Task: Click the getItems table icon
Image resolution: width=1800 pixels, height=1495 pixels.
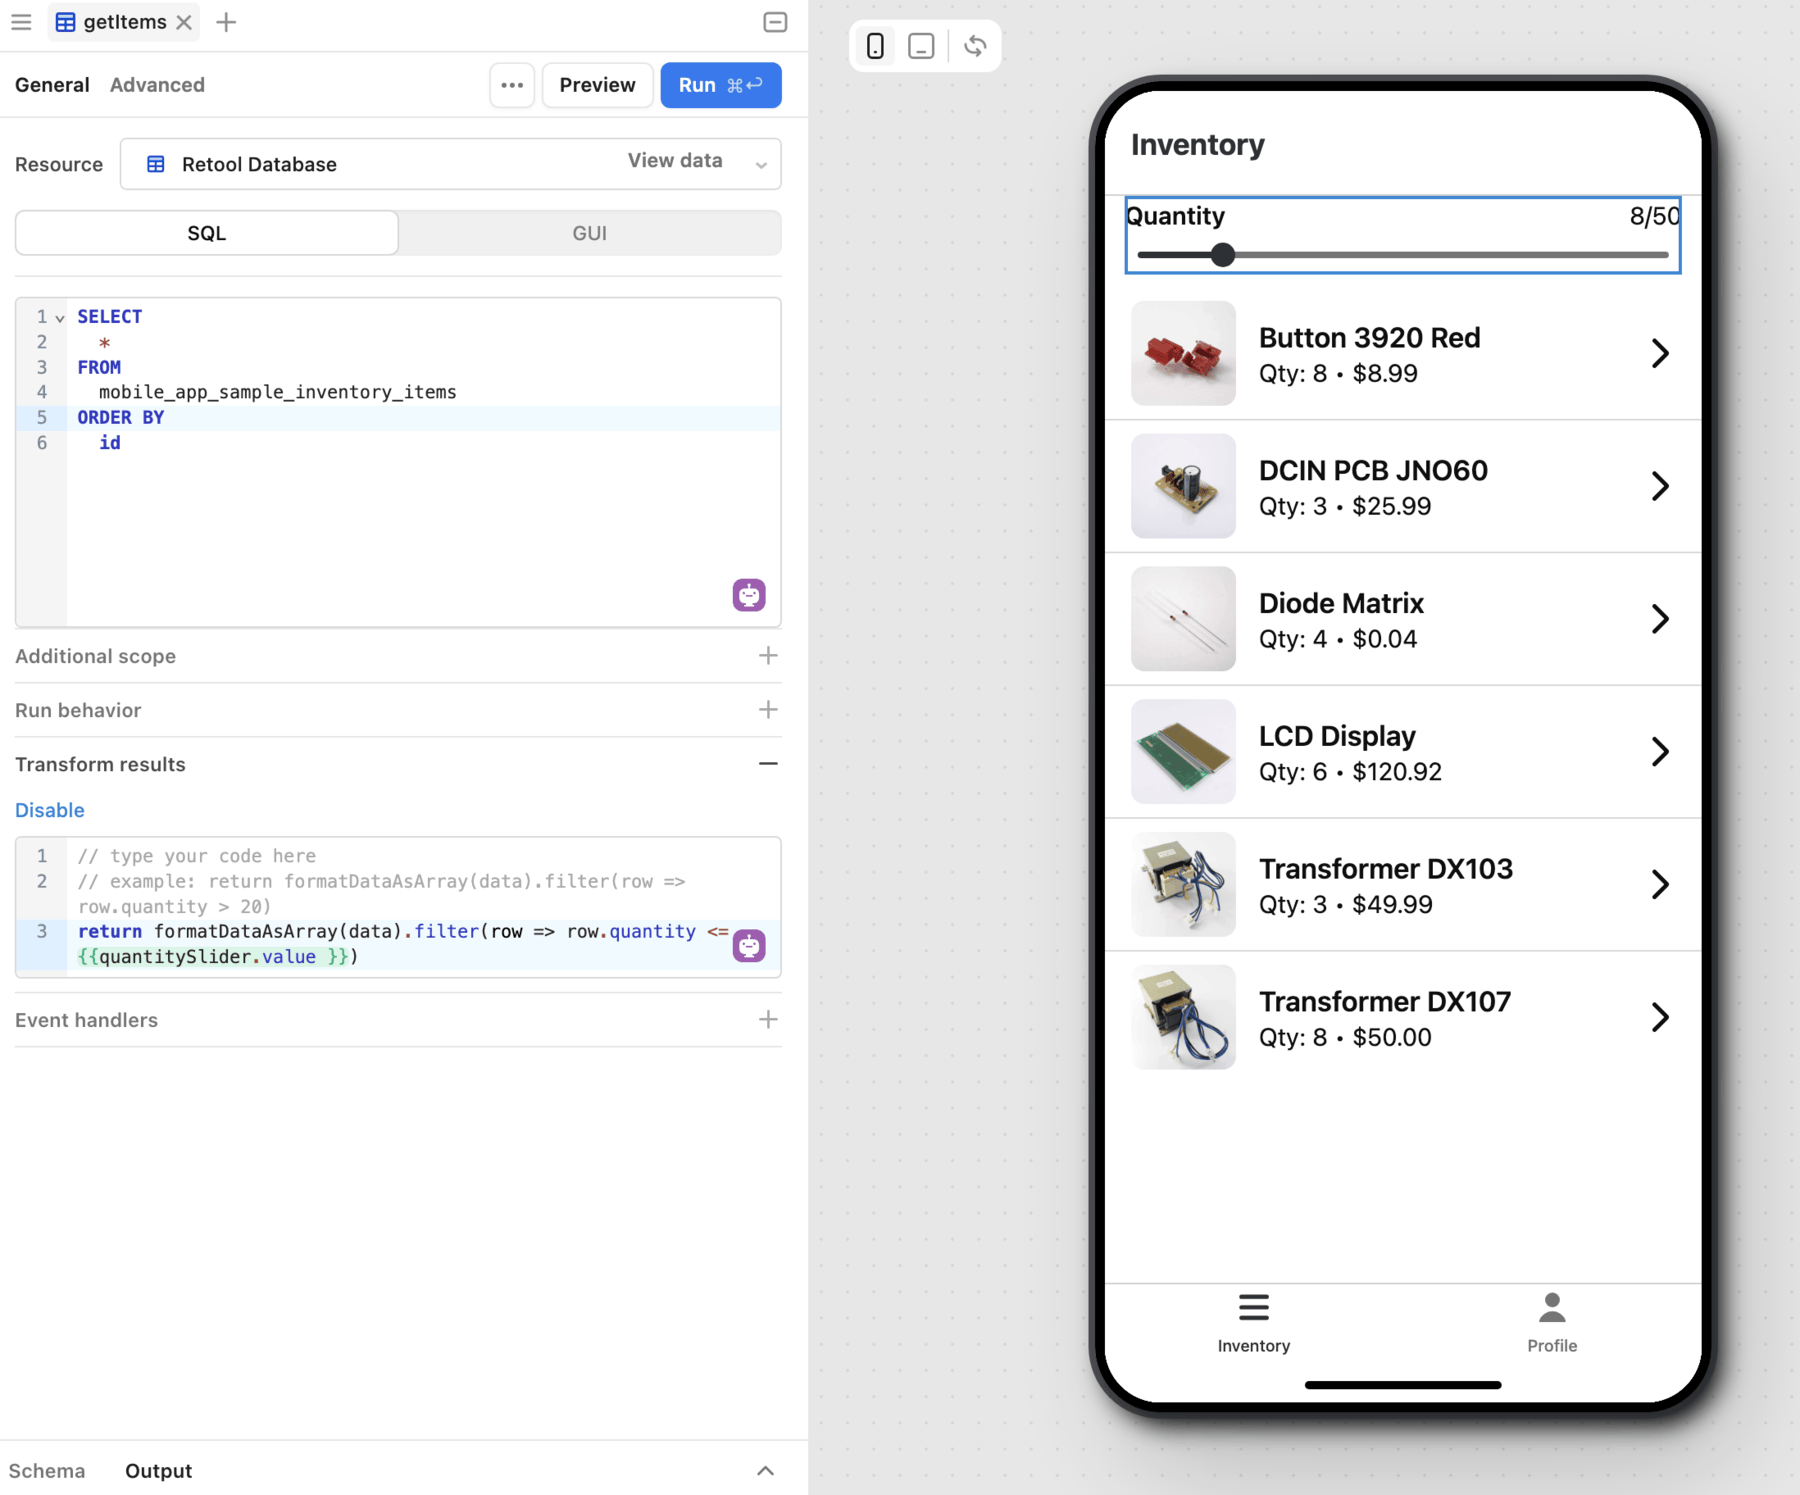Action: (65, 22)
